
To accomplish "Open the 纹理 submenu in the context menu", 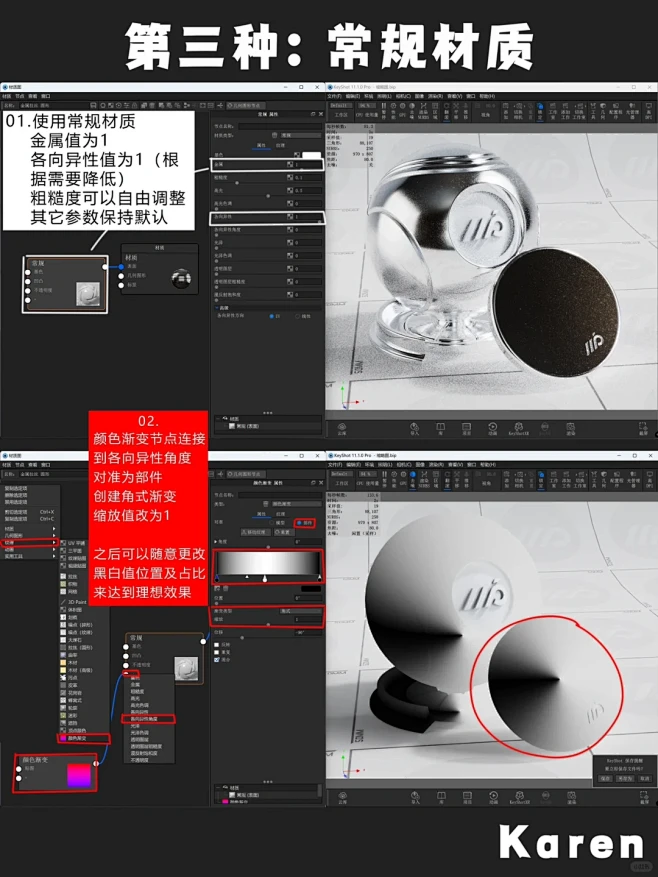I will tap(29, 542).
